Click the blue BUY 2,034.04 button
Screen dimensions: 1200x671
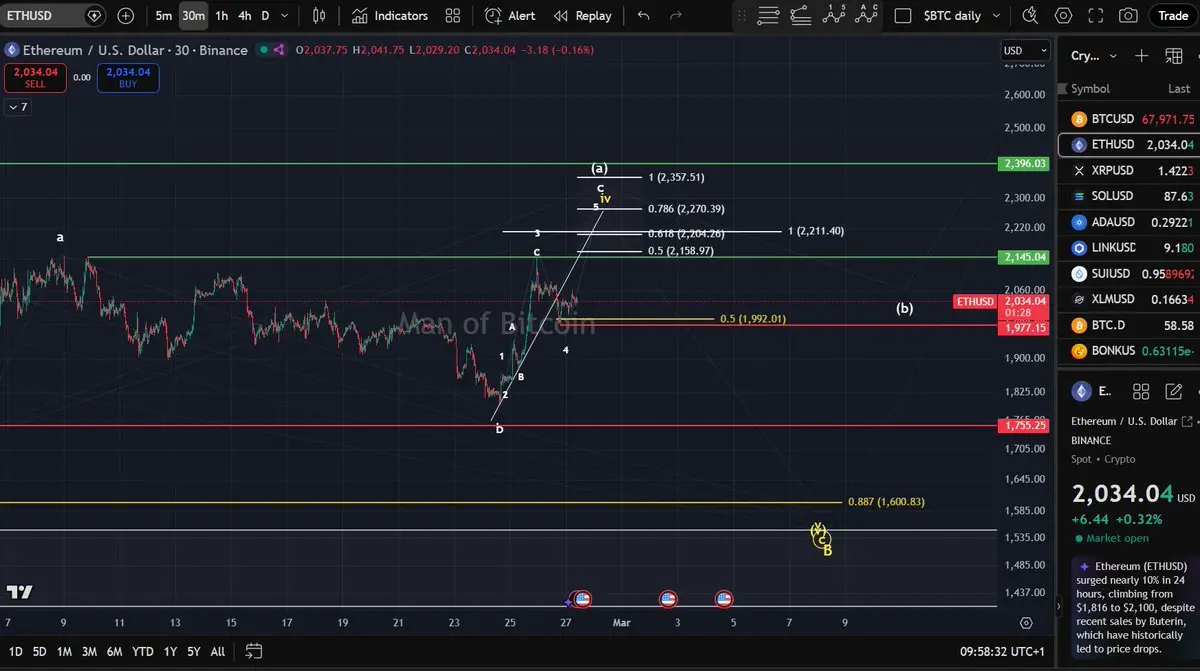(128, 78)
